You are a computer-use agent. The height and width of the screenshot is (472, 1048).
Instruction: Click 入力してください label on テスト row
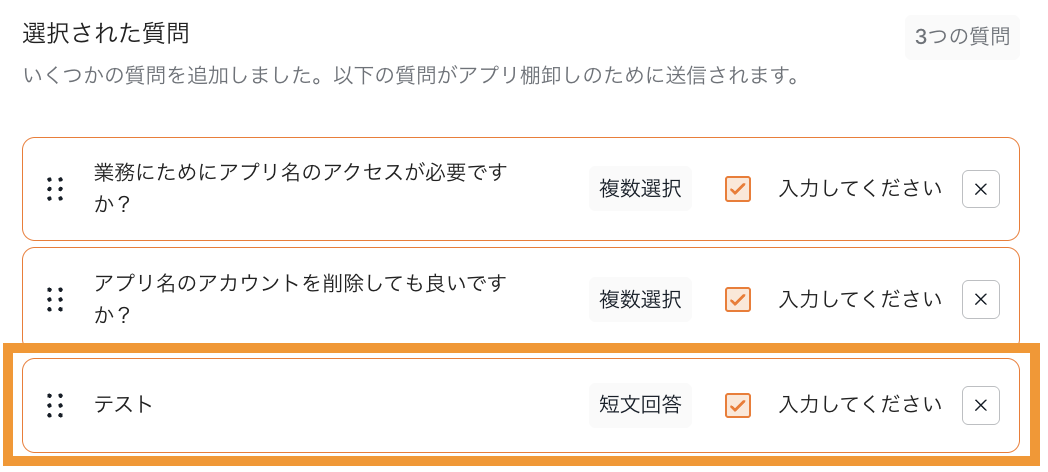860,405
